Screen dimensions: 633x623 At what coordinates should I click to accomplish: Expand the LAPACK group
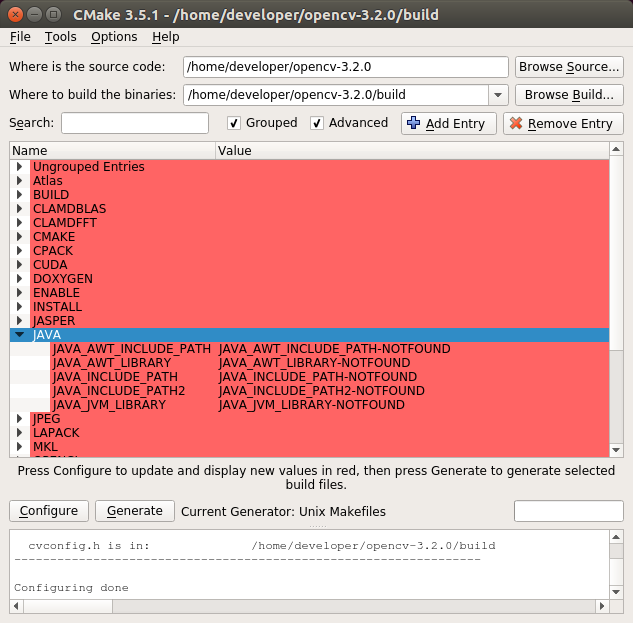pyautogui.click(x=19, y=432)
